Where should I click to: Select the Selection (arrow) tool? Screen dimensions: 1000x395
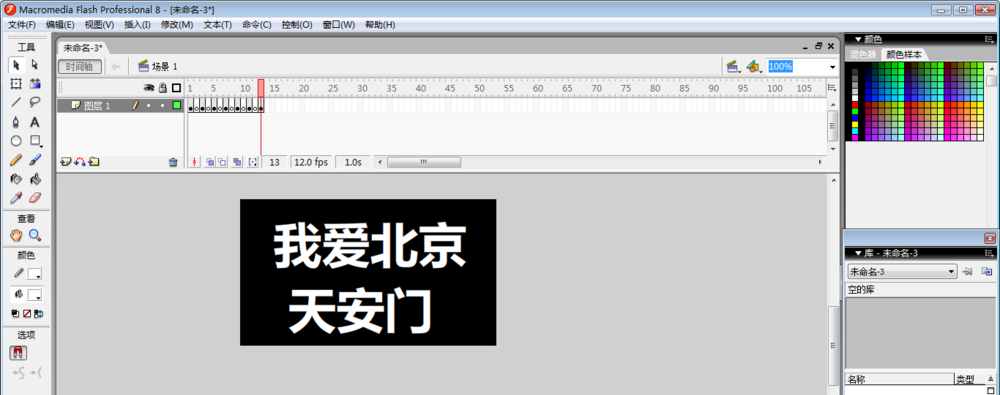[17, 64]
